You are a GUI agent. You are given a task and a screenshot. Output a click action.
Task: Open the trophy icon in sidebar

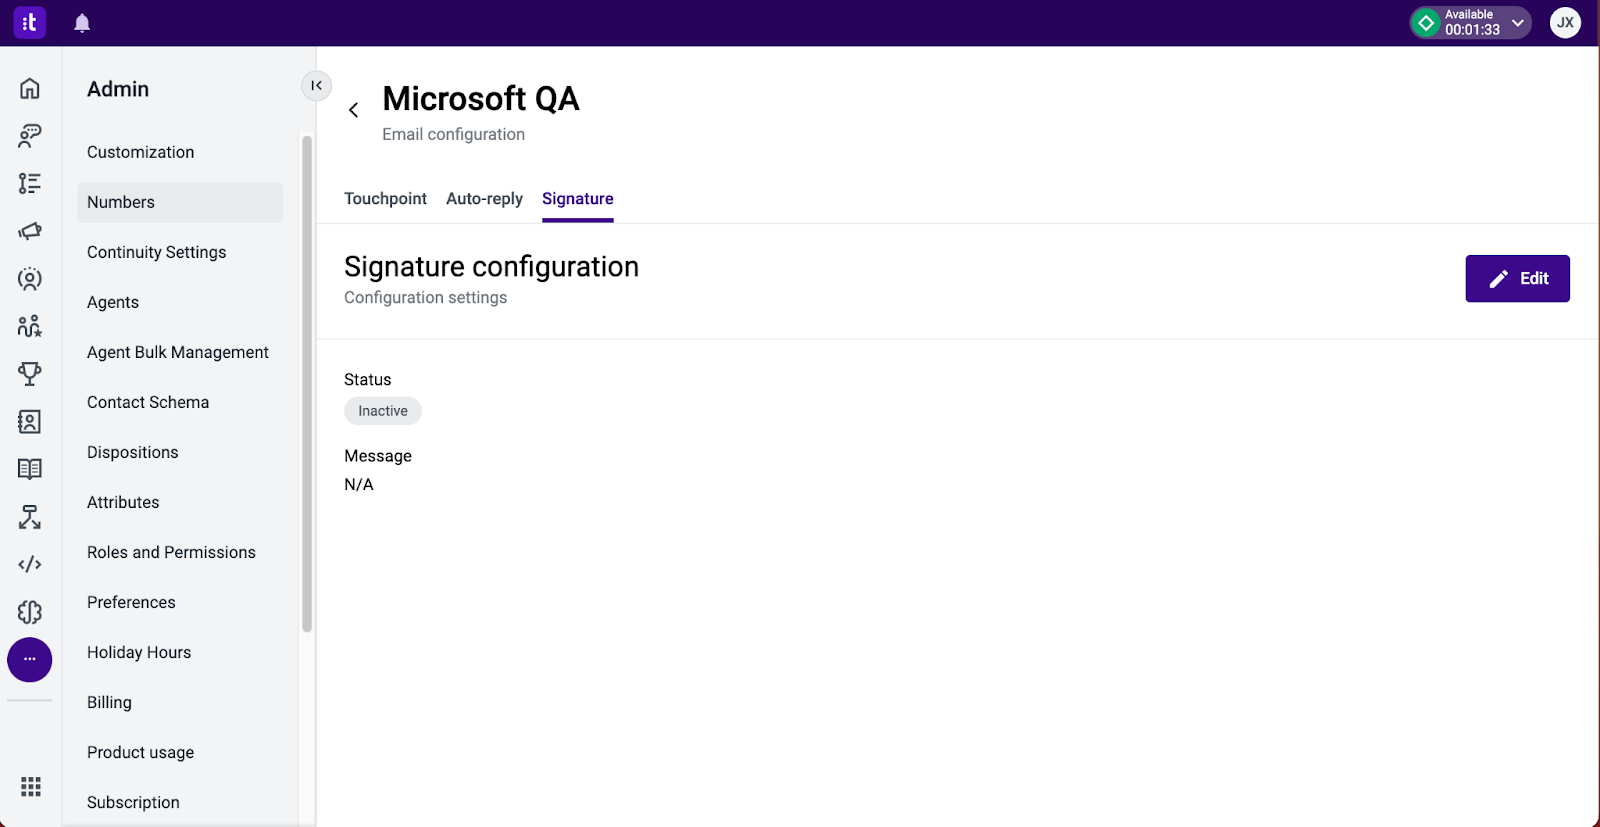coord(30,374)
